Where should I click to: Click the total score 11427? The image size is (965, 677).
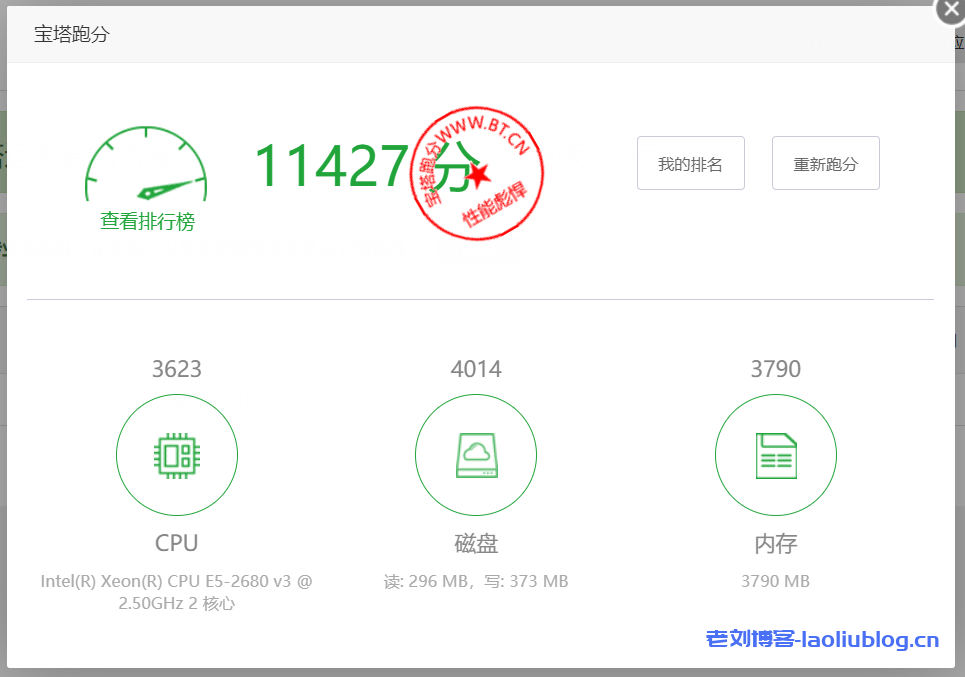tap(330, 166)
